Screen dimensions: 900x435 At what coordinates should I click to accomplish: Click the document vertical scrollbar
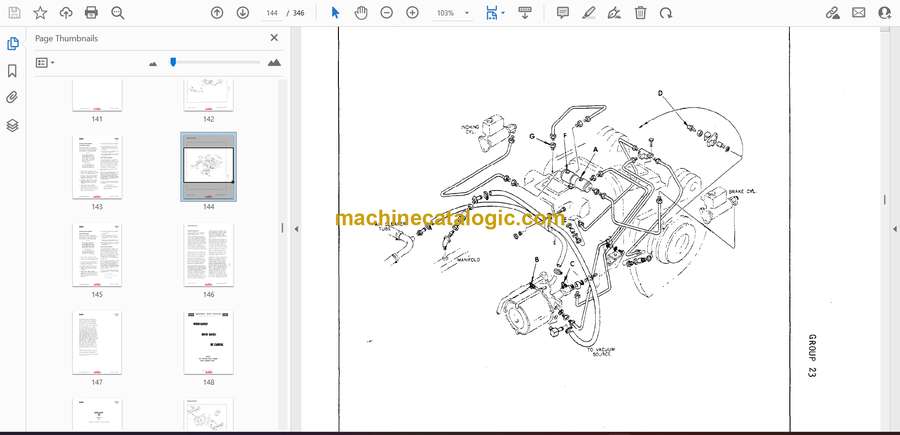tap(885, 228)
